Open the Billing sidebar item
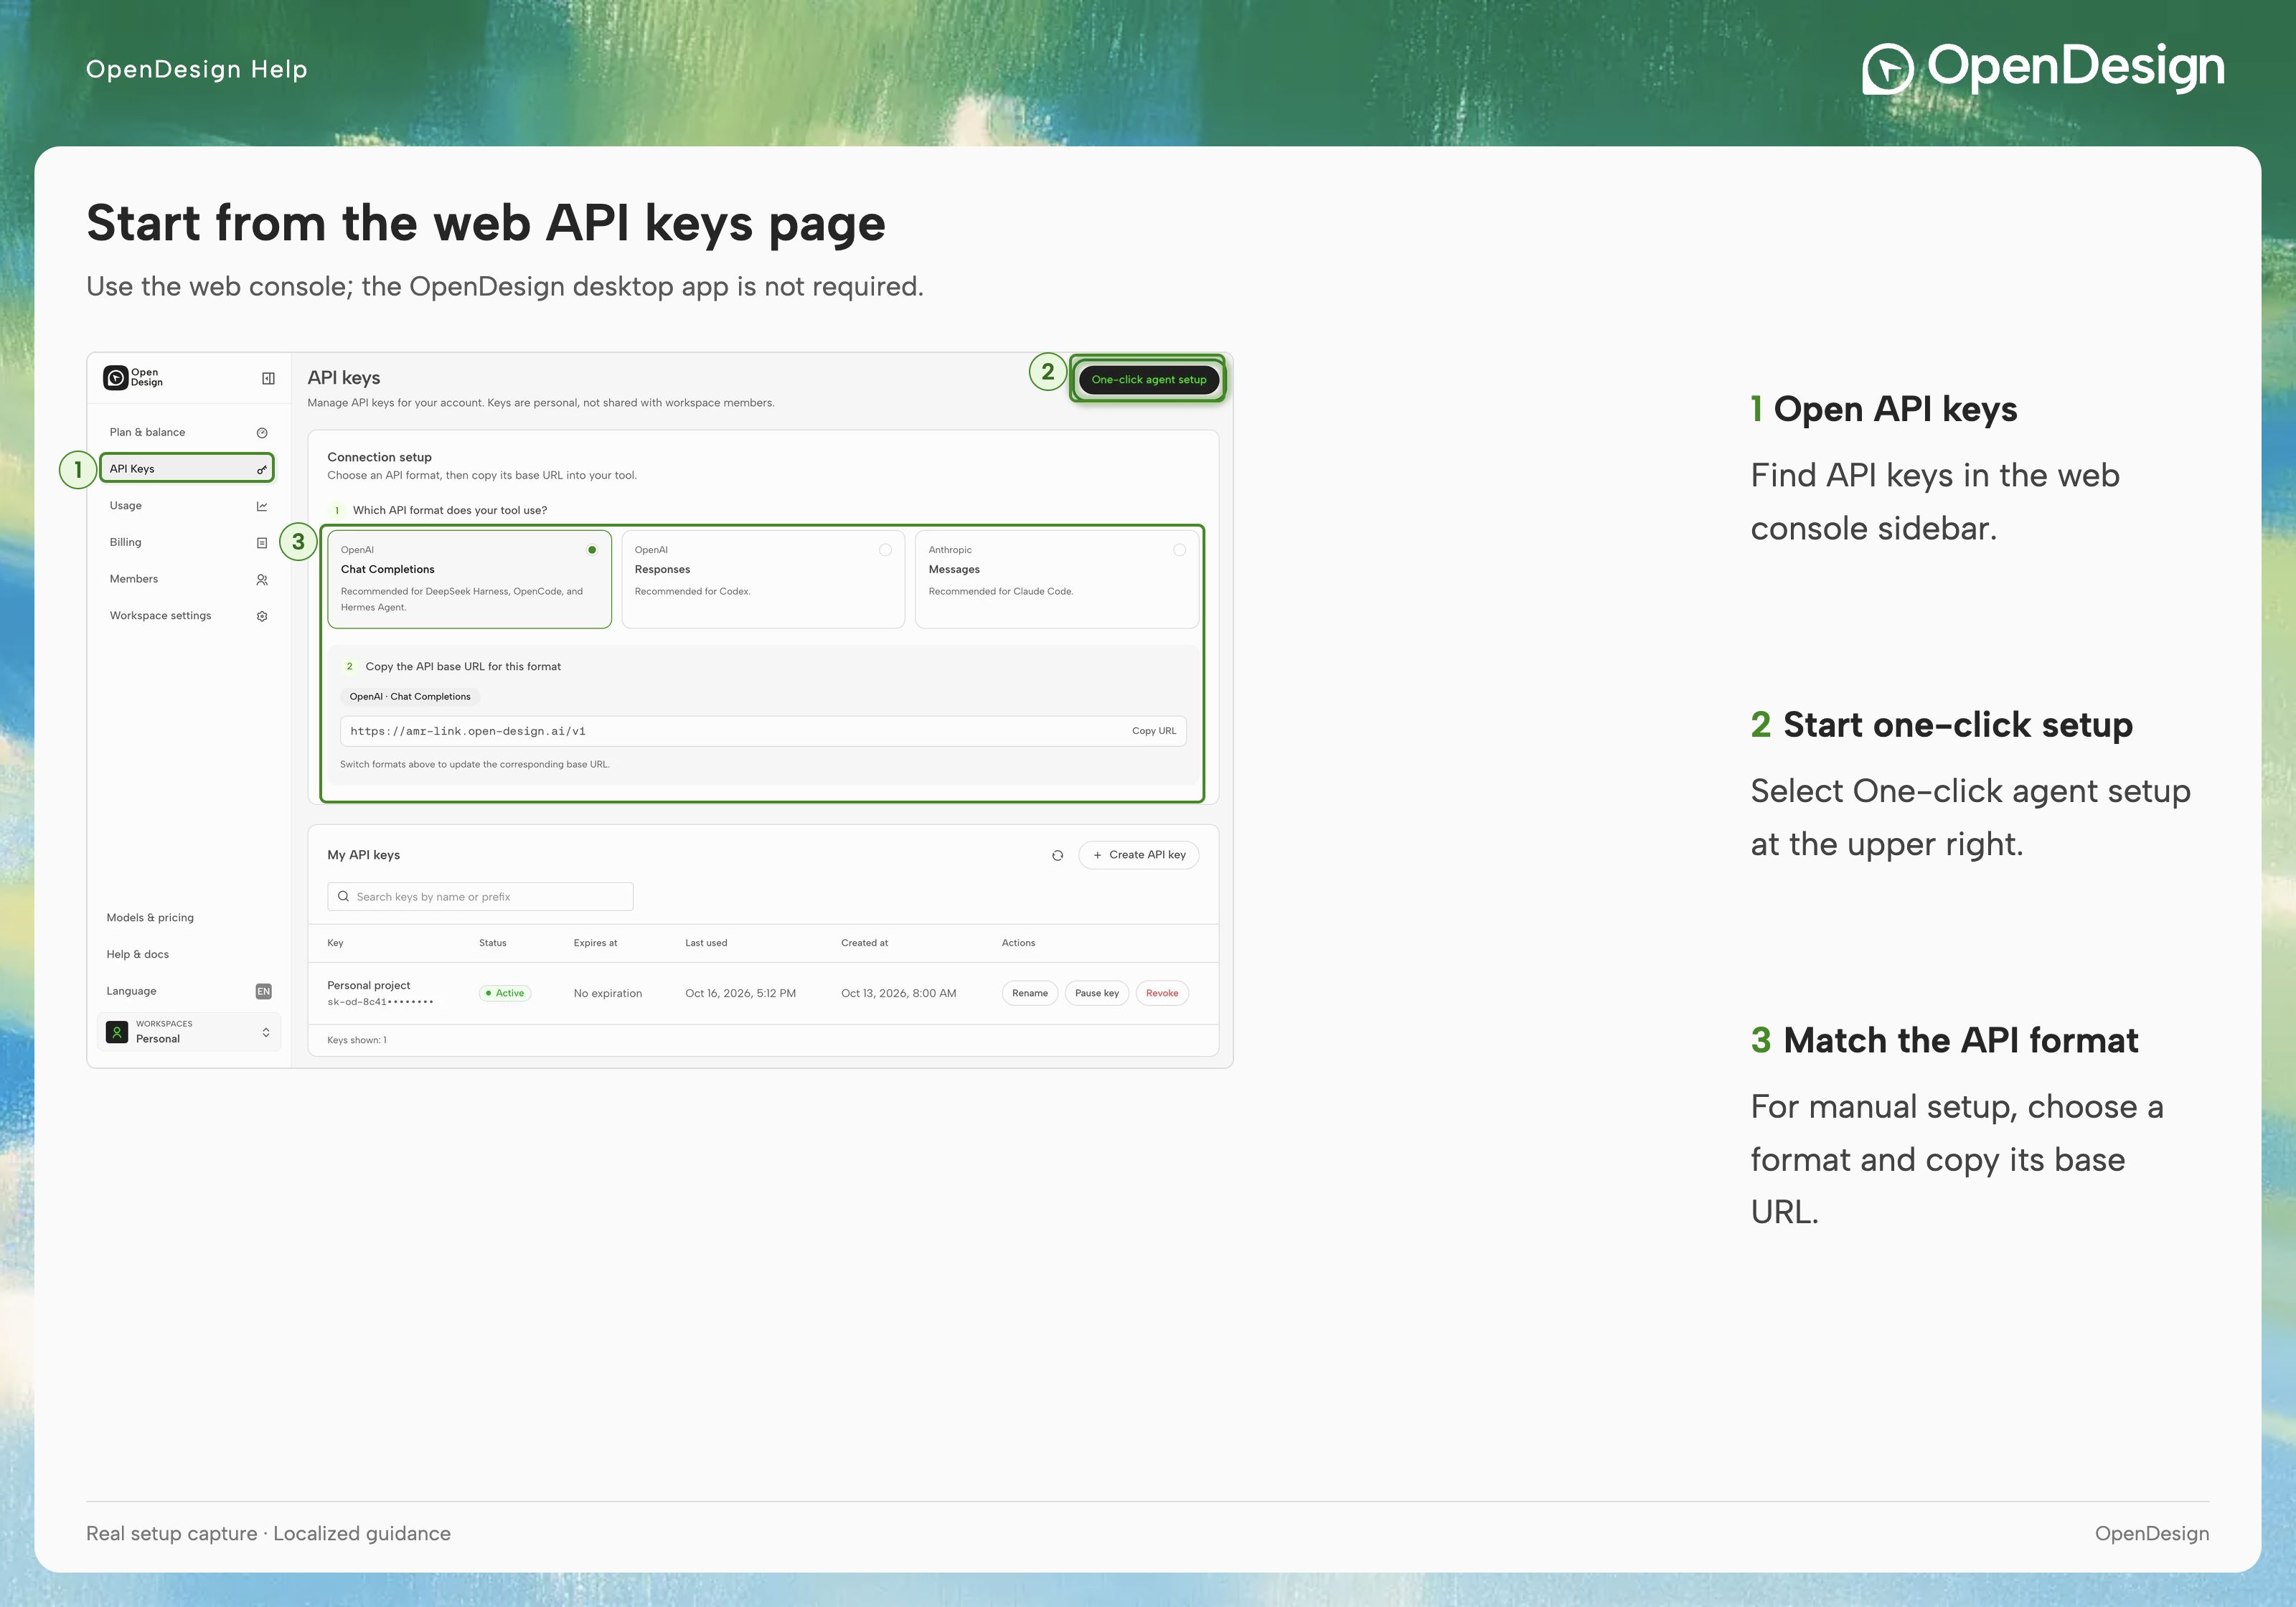Viewport: 2296px width, 1607px height. point(187,543)
